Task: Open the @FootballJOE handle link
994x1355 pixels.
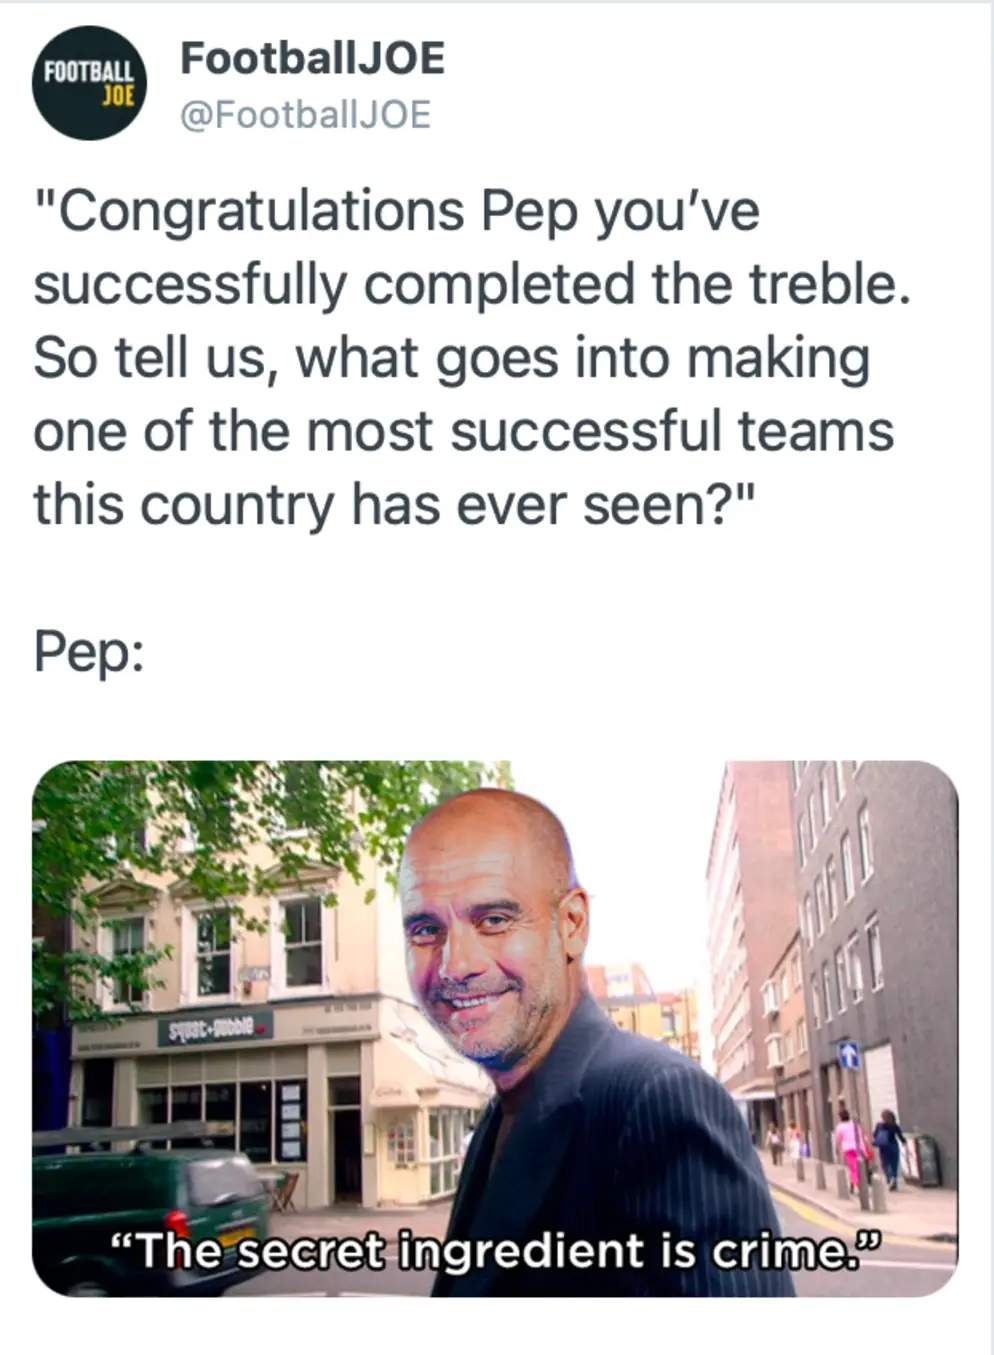Action: click(305, 115)
